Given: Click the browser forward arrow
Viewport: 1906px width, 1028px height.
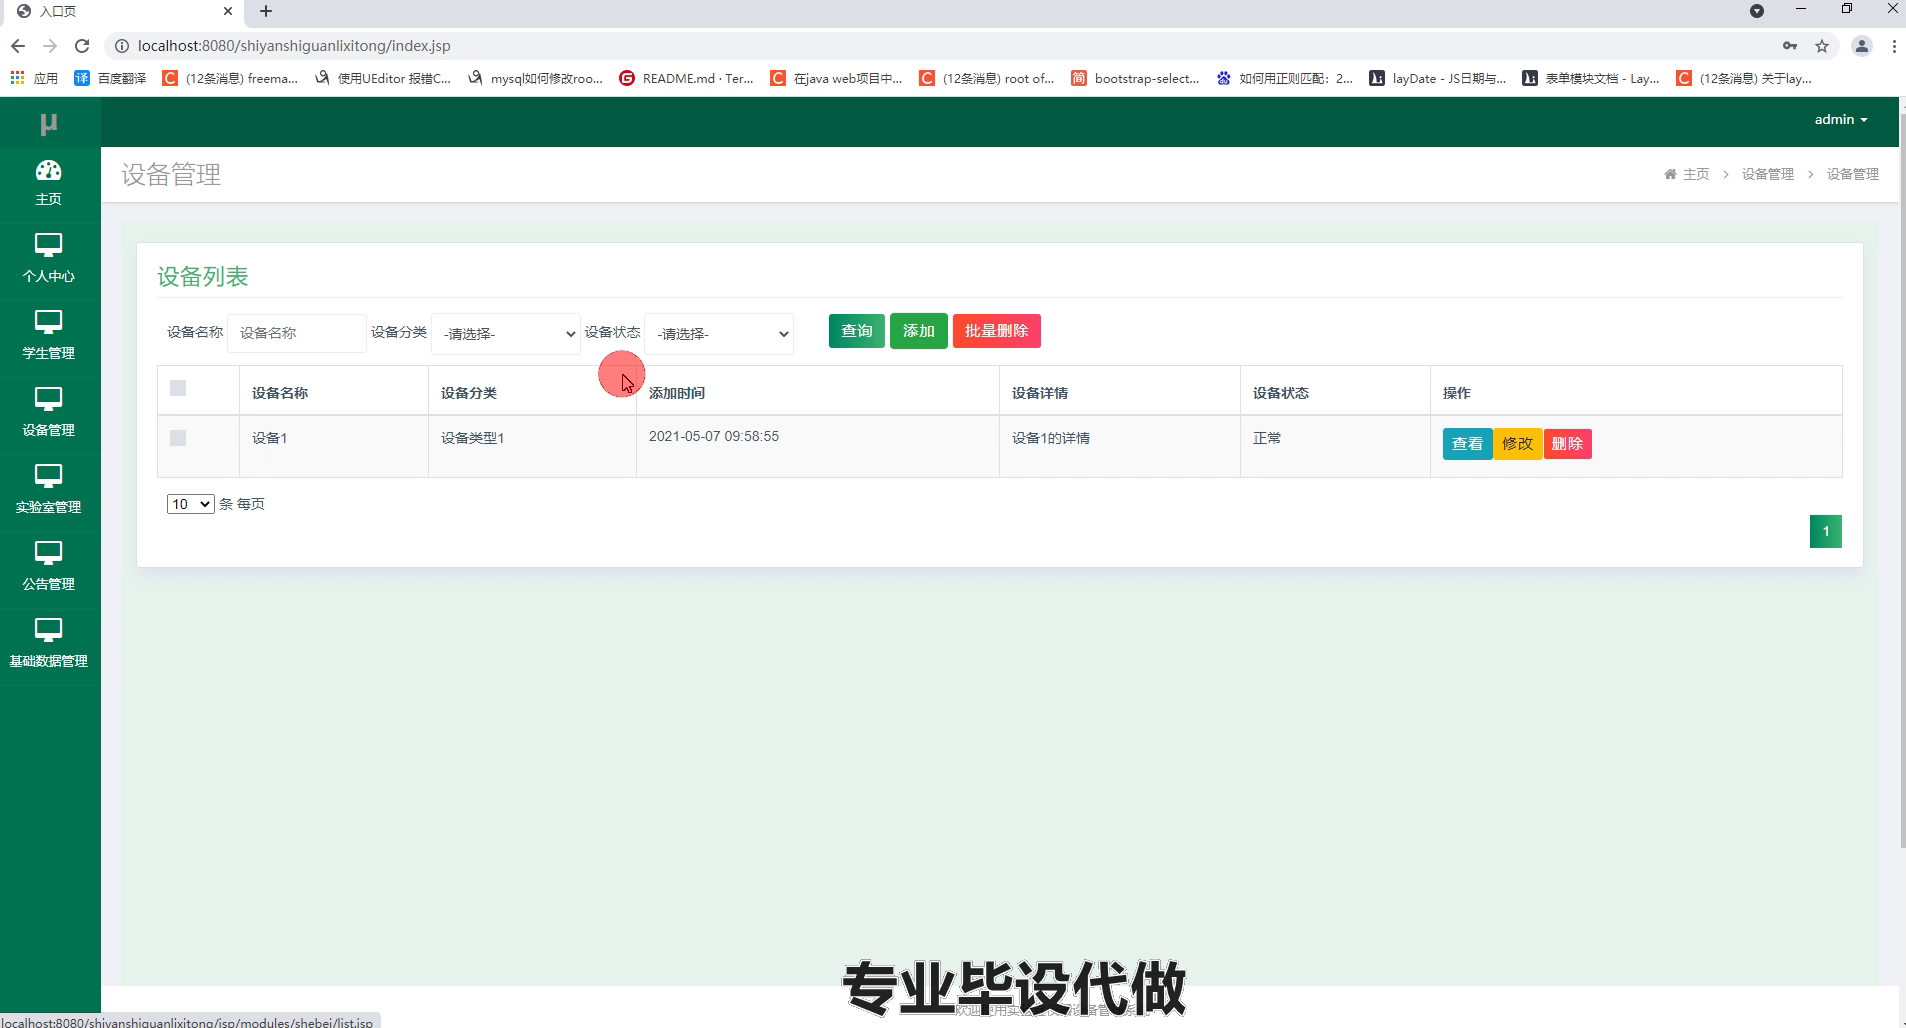Looking at the screenshot, I should [50, 46].
